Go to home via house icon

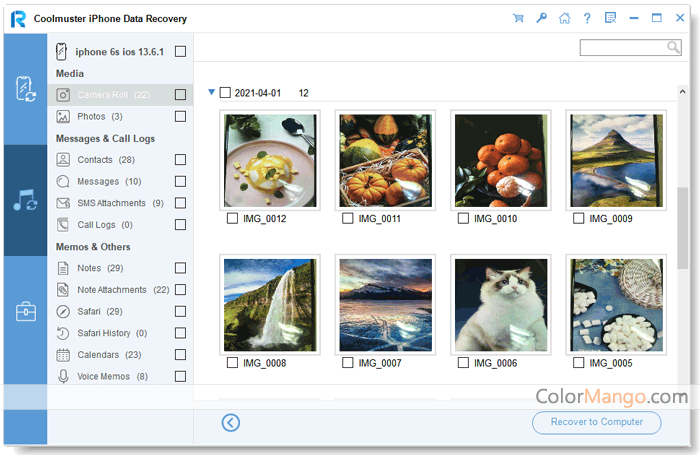pyautogui.click(x=564, y=18)
